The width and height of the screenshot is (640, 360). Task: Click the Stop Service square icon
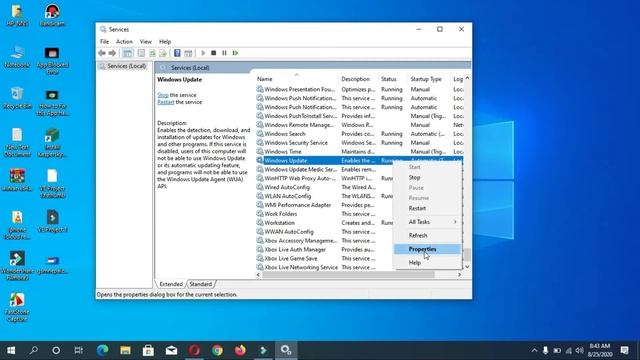coord(213,53)
